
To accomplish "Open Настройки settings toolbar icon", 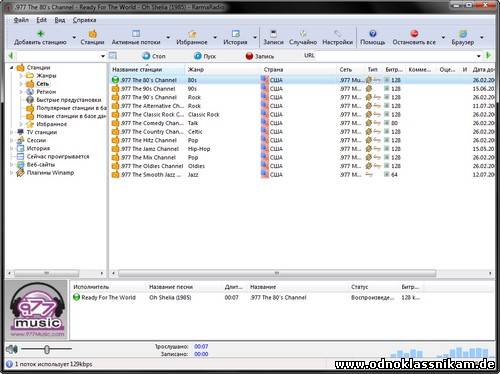I will coord(337,33).
